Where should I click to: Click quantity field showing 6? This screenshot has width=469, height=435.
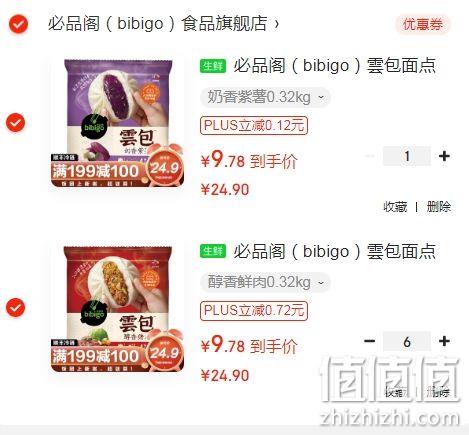point(407,341)
